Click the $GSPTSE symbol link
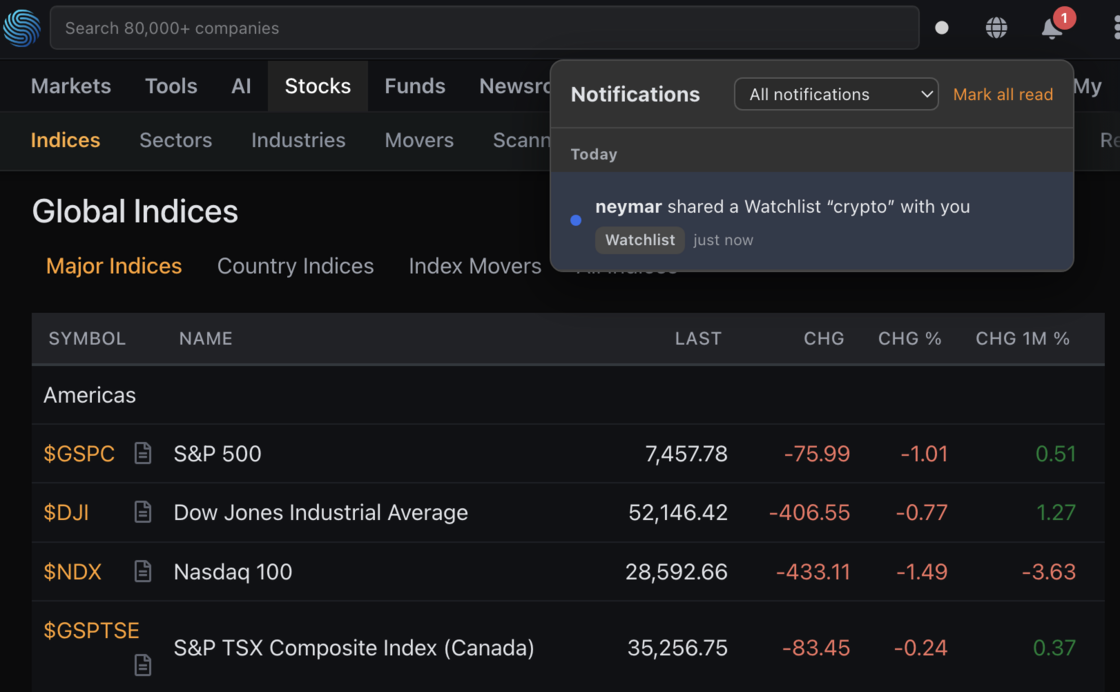1120x692 pixels. [91, 630]
